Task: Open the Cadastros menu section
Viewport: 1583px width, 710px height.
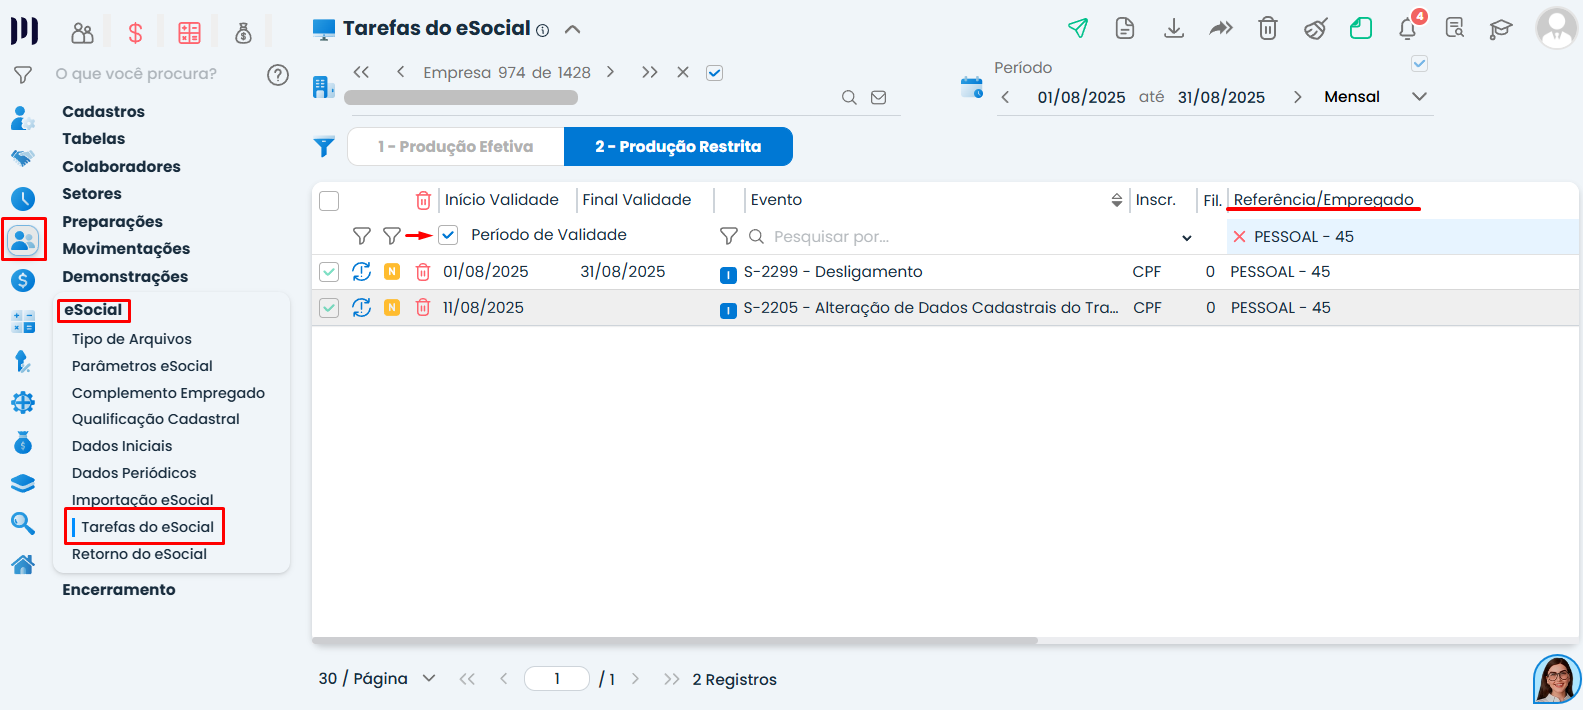Action: point(103,112)
